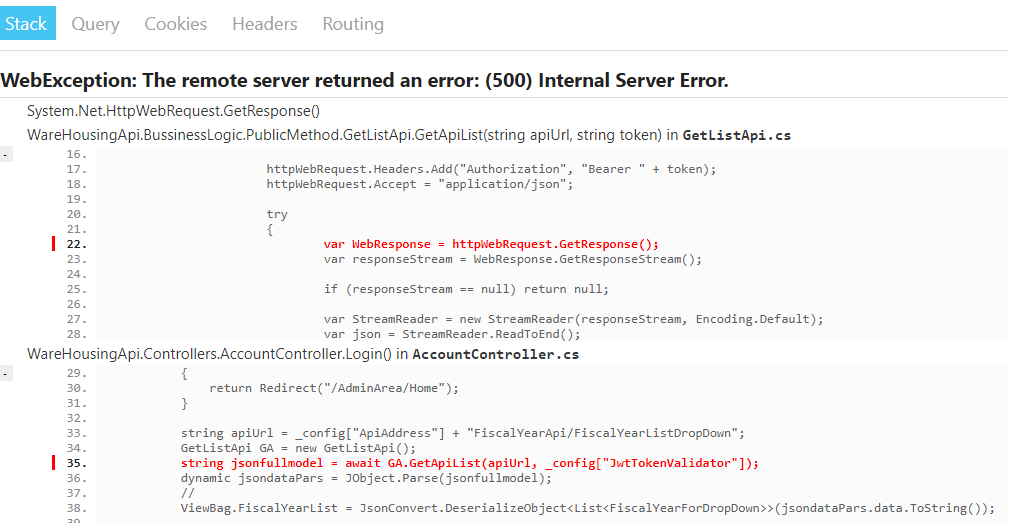Click the GetListApi.cs file name

click(x=737, y=135)
